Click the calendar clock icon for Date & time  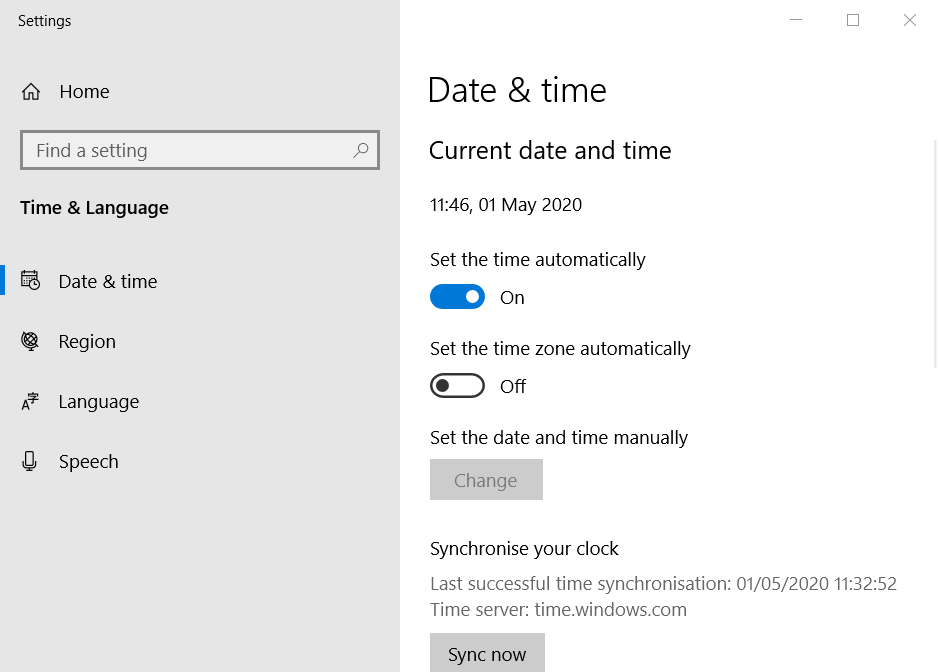click(30, 280)
